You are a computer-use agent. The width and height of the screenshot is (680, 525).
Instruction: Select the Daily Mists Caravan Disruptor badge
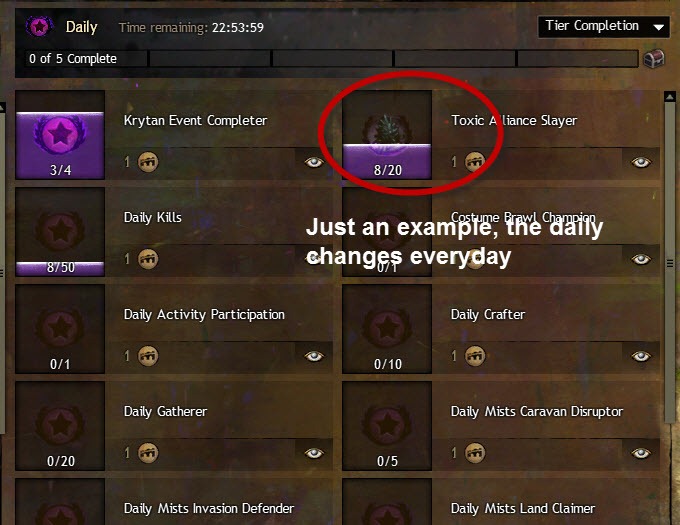point(387,426)
